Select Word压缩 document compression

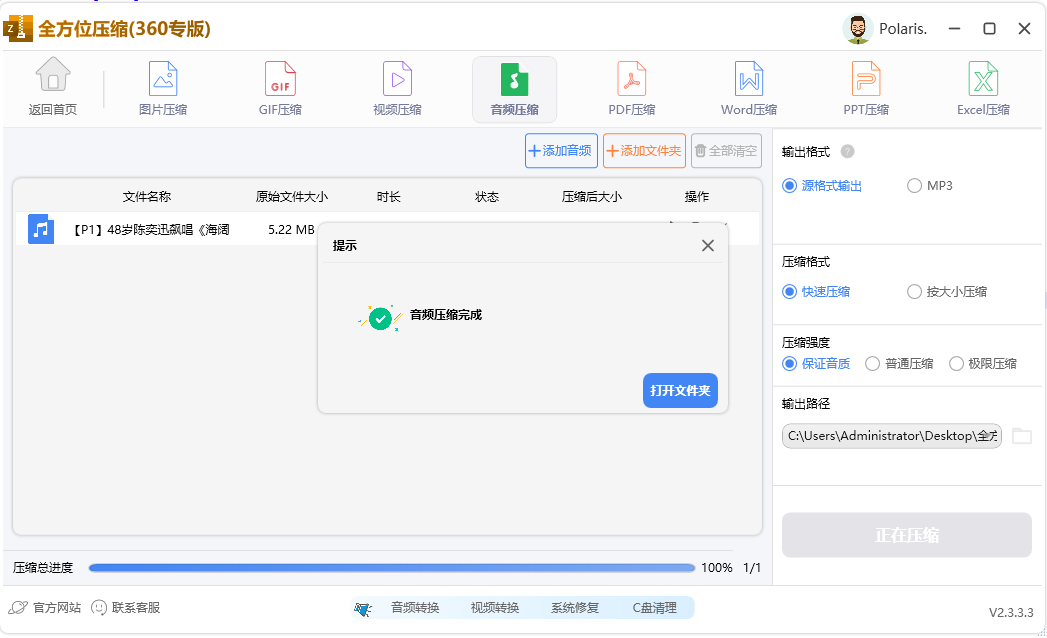pos(748,88)
